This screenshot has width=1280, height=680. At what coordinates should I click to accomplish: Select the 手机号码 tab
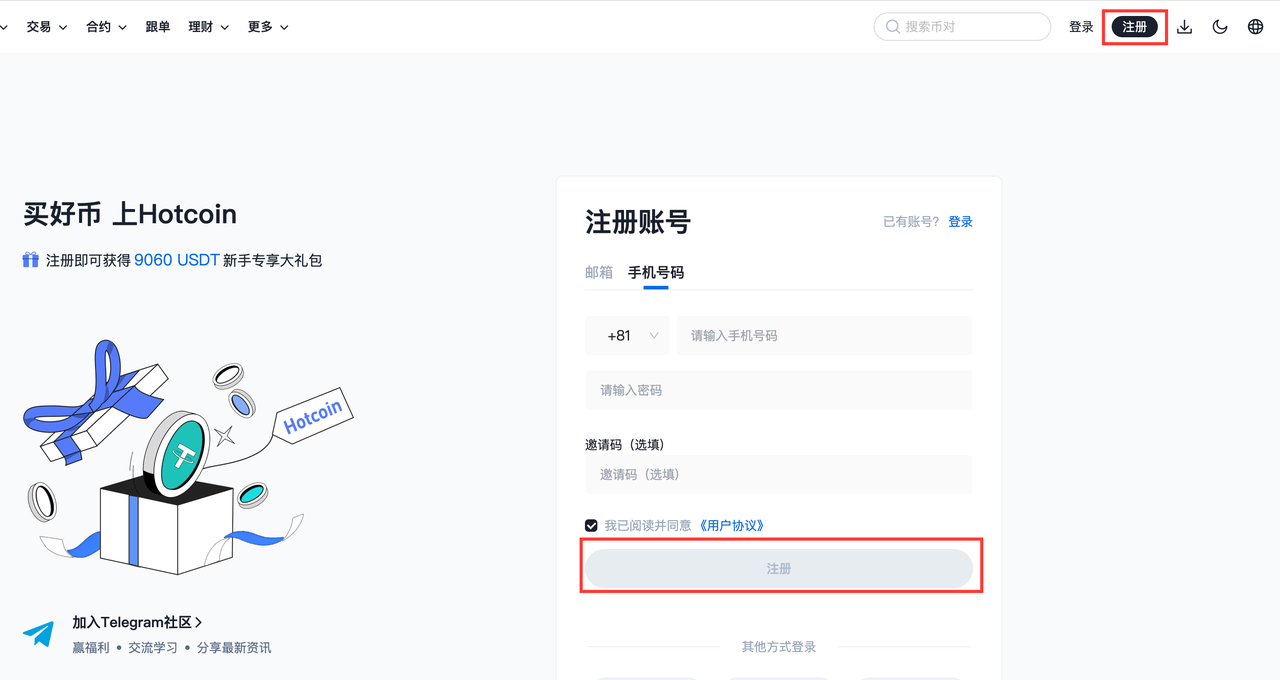click(656, 272)
